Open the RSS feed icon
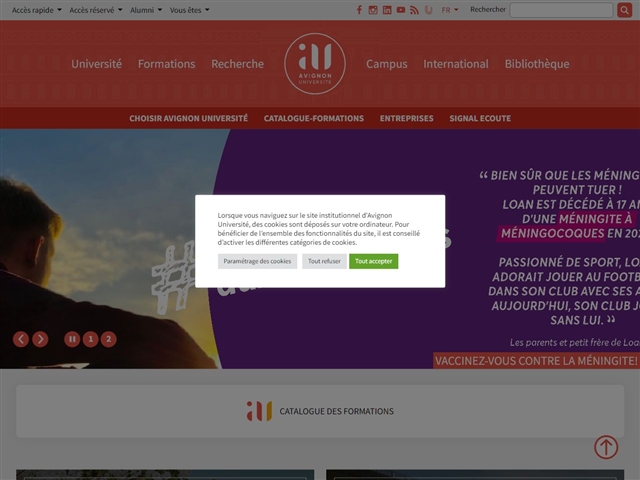Image resolution: width=640 pixels, height=480 pixels. 414,10
